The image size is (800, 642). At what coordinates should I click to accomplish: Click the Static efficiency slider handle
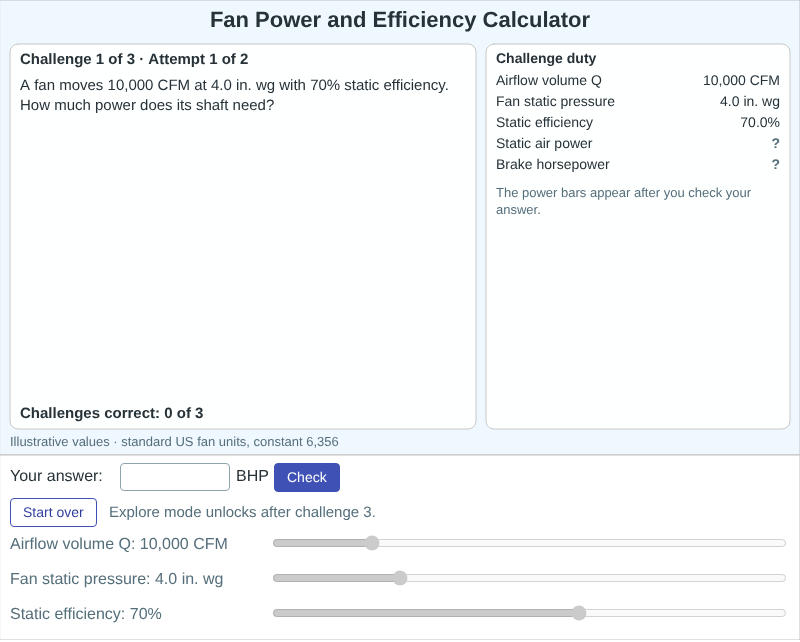[x=579, y=613]
